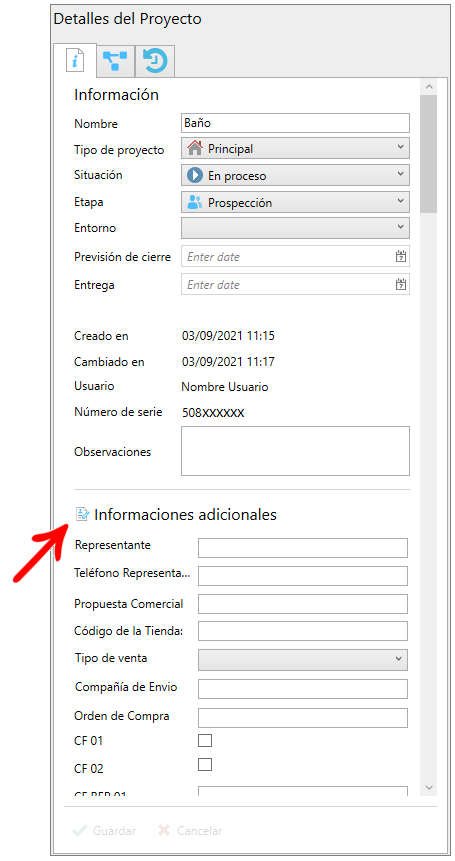Open calendar picker for Entrega
This screenshot has height=861, width=455.
click(x=401, y=284)
